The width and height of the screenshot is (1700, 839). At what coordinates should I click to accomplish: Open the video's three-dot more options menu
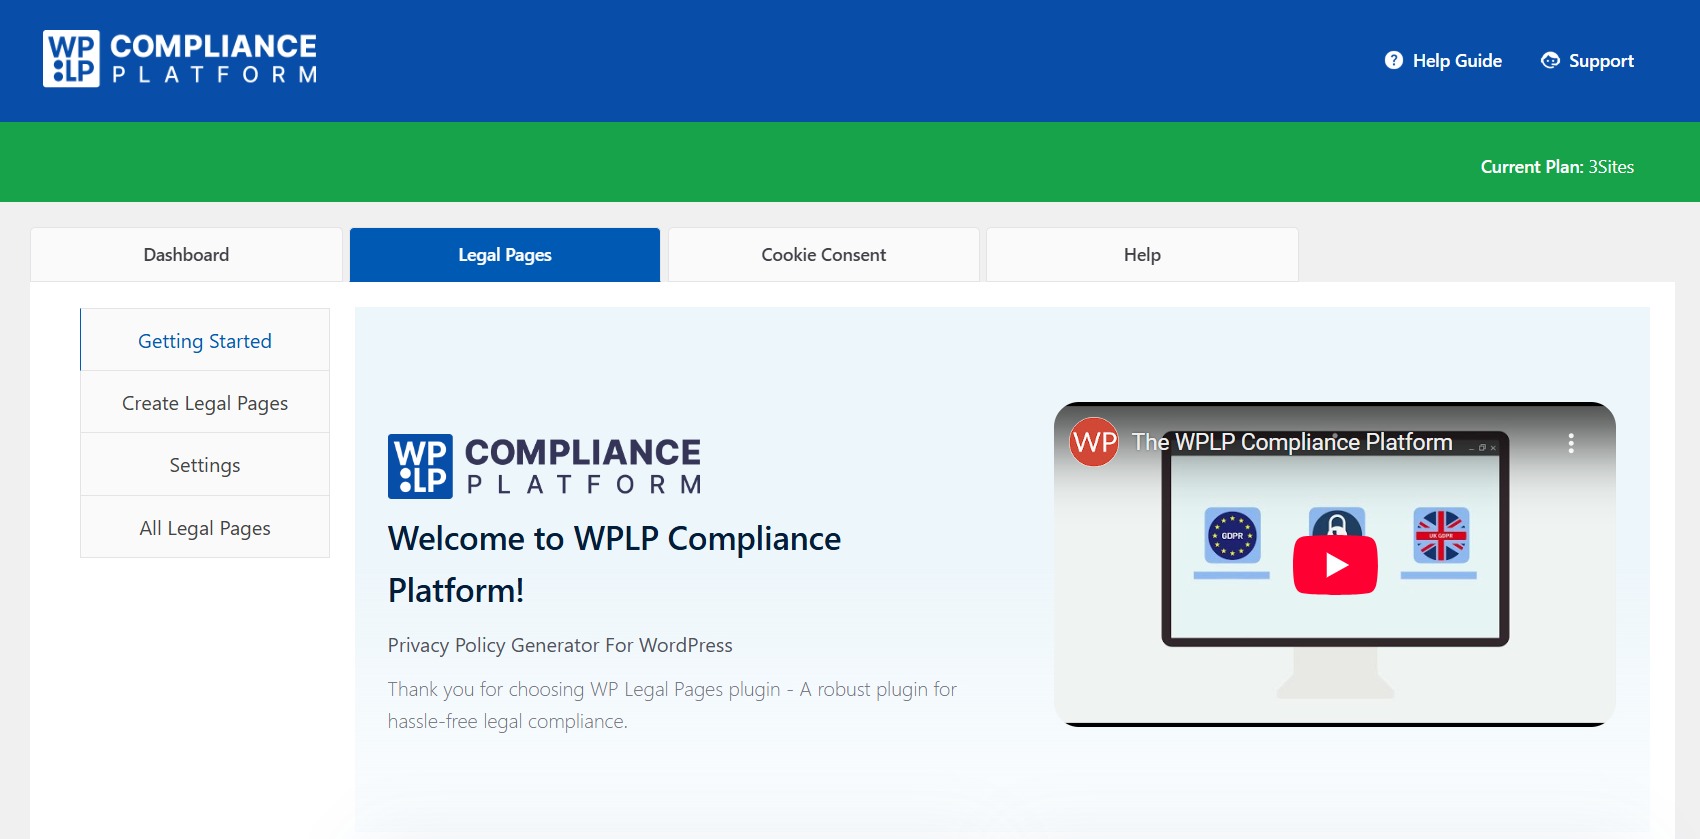tap(1571, 443)
